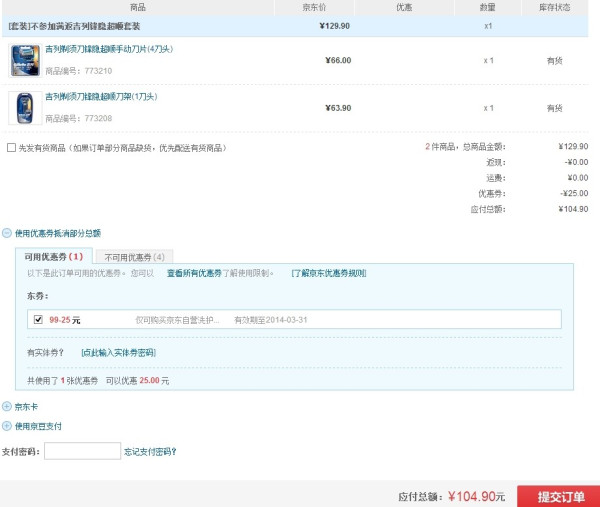Click the 优惠 column header
The image size is (600, 507).
(x=404, y=7)
